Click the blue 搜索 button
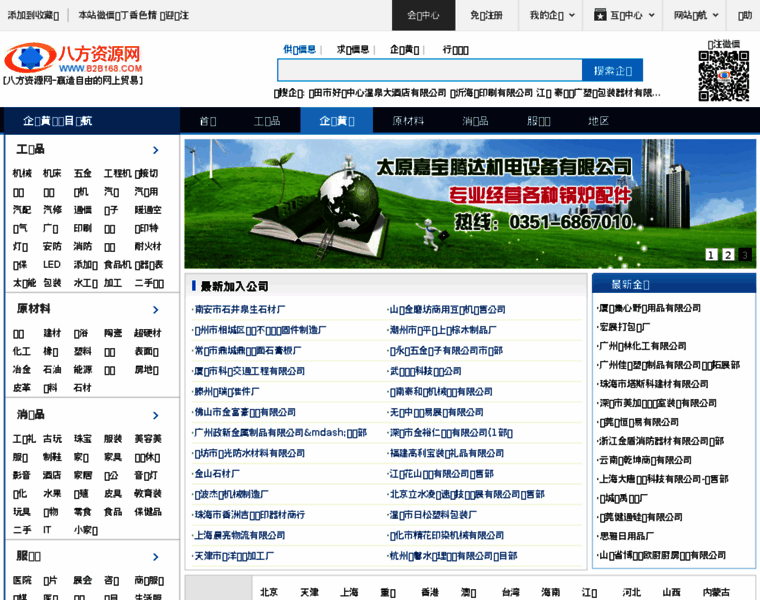Viewport: 760px width, 600px height. click(613, 70)
